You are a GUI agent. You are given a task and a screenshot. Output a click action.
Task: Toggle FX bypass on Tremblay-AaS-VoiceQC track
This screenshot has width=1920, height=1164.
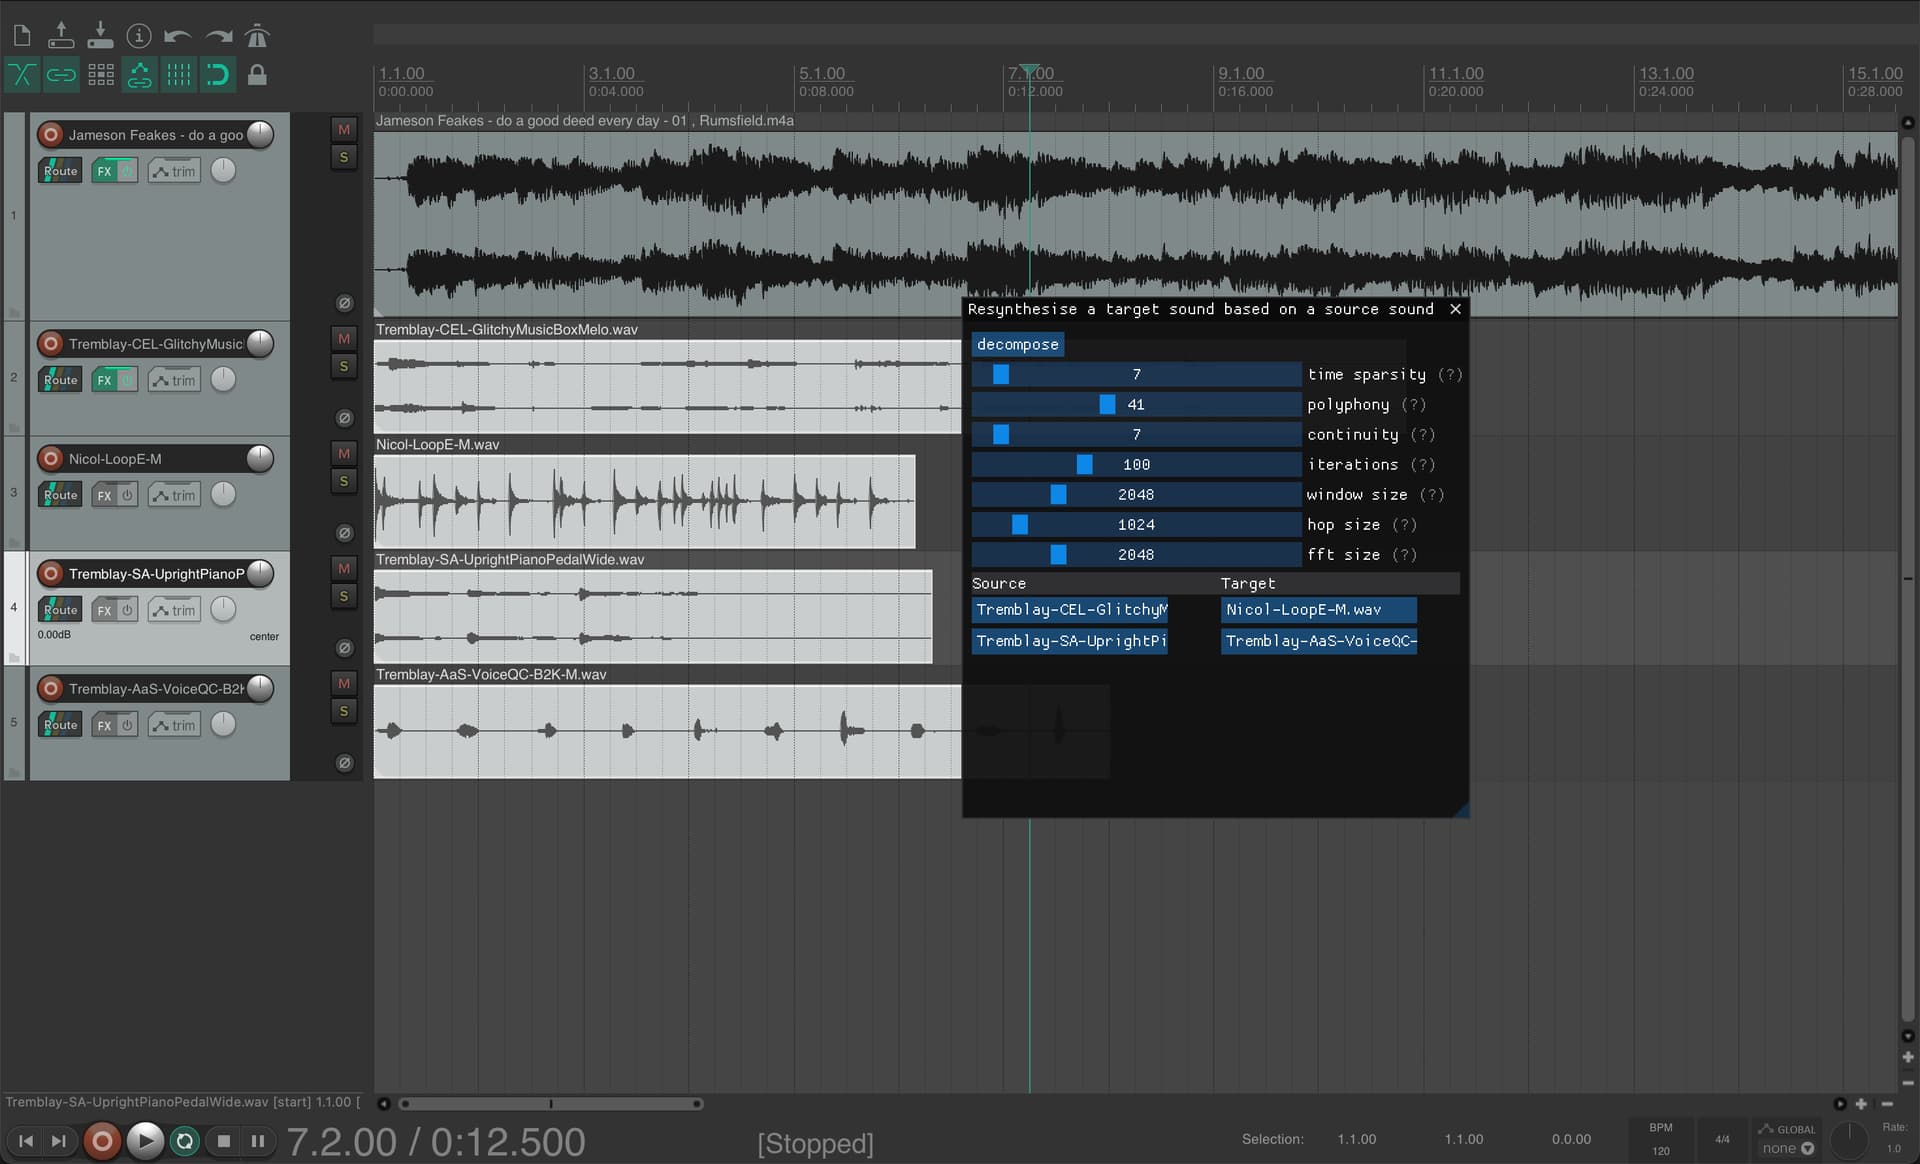[127, 725]
